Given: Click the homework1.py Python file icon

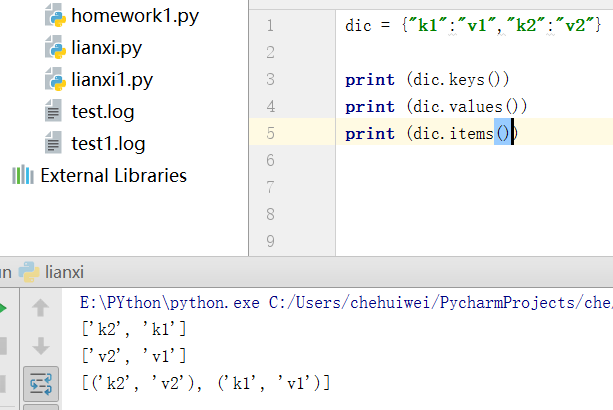Looking at the screenshot, I should coord(55,15).
